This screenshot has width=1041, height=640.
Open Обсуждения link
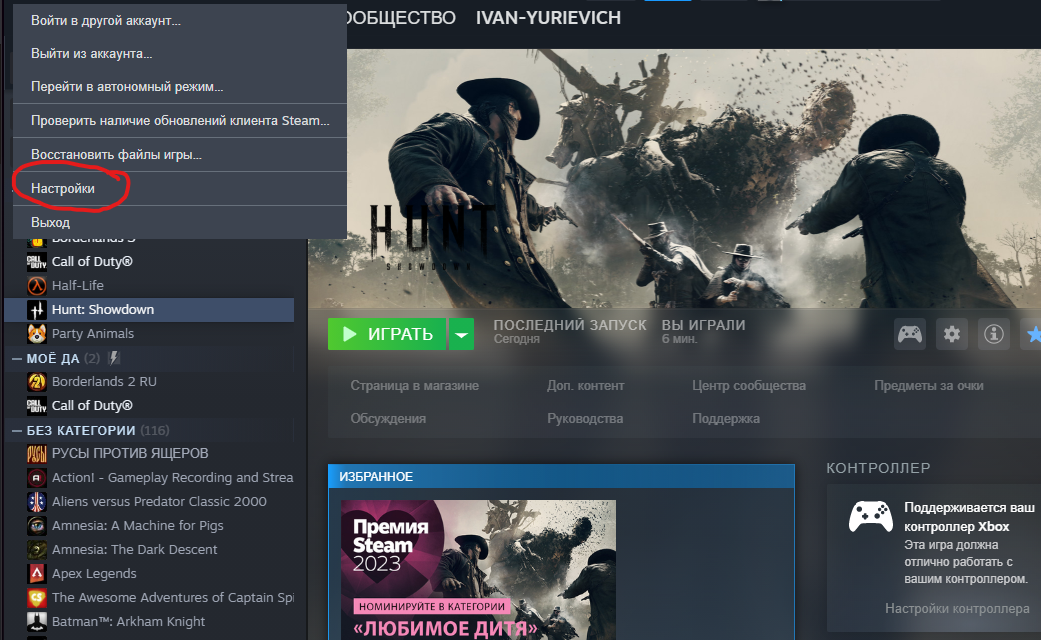[388, 419]
